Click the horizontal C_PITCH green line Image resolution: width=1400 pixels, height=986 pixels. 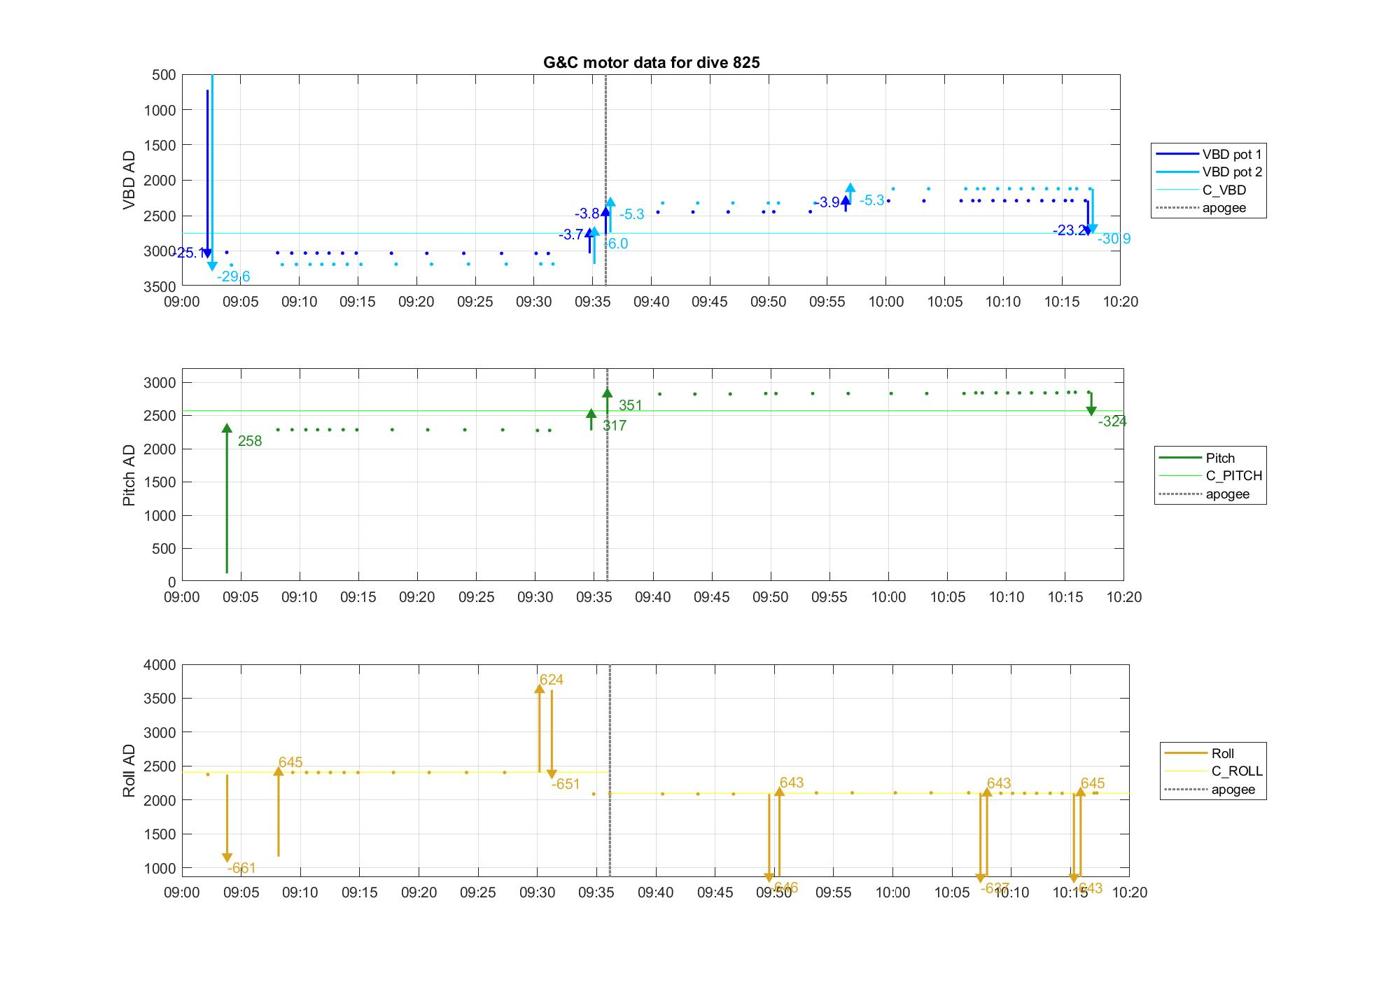[652, 411]
